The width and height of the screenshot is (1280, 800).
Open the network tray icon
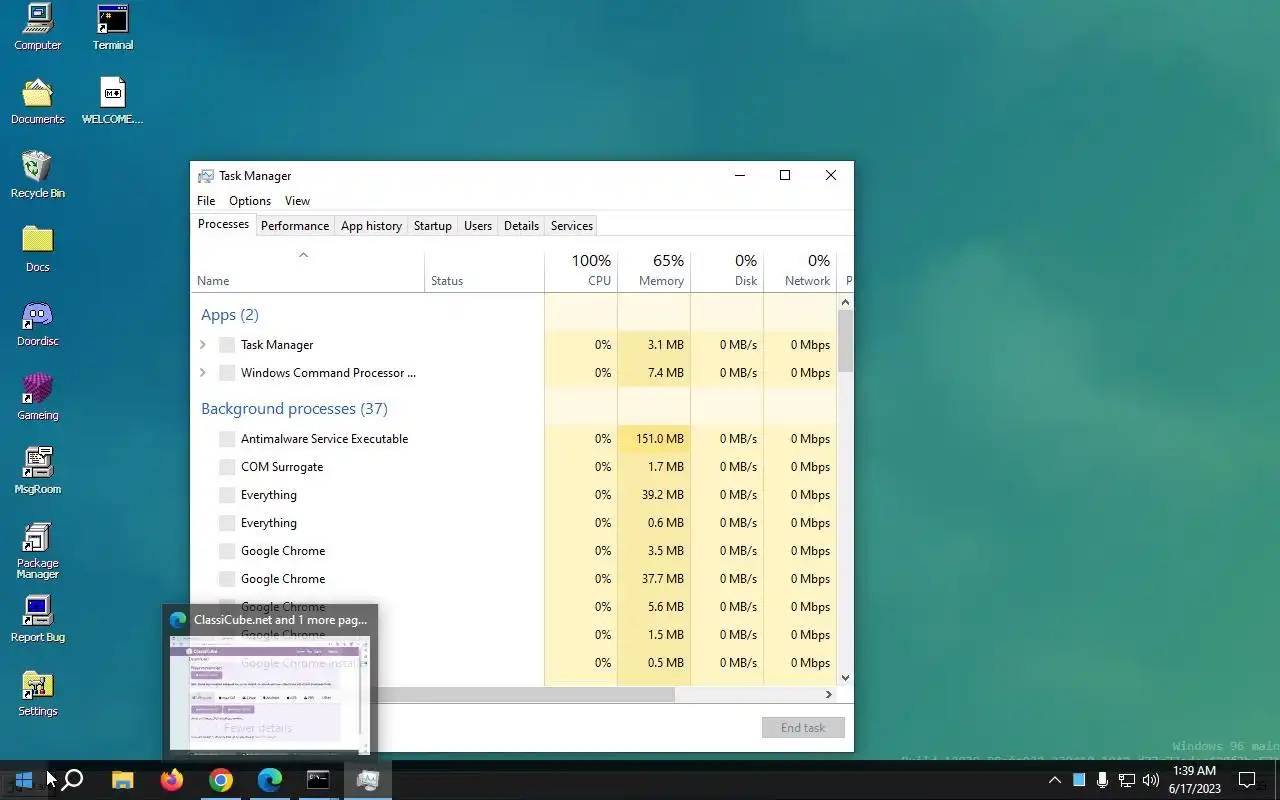(x=1126, y=780)
